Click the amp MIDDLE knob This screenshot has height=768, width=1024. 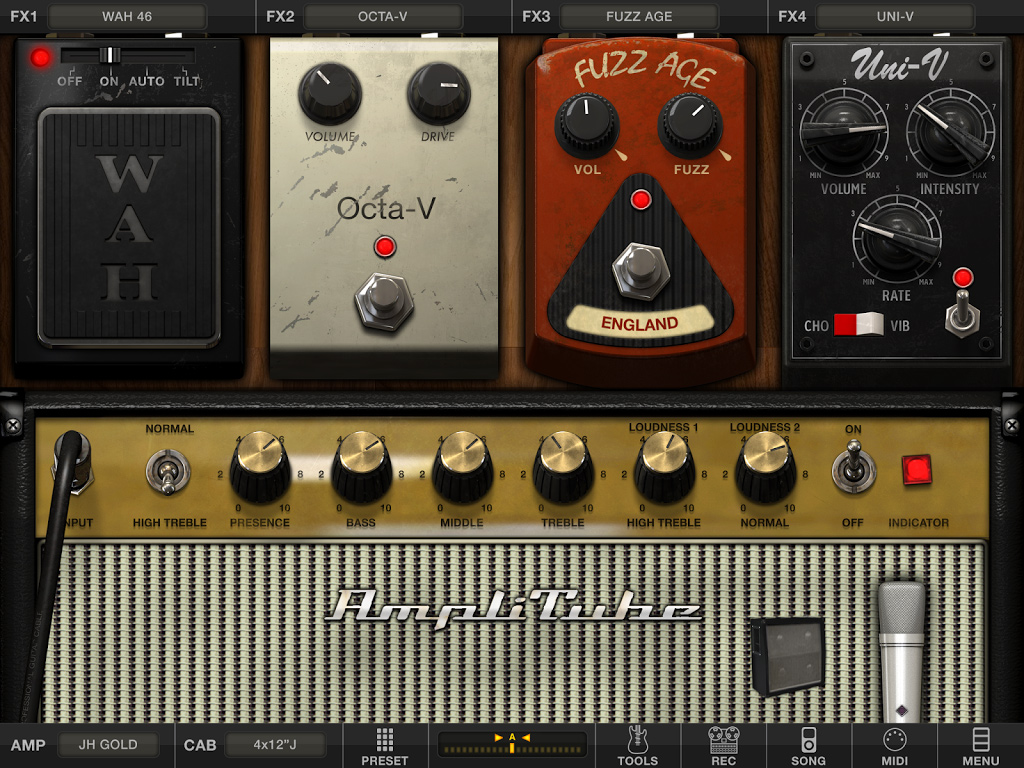[462, 466]
